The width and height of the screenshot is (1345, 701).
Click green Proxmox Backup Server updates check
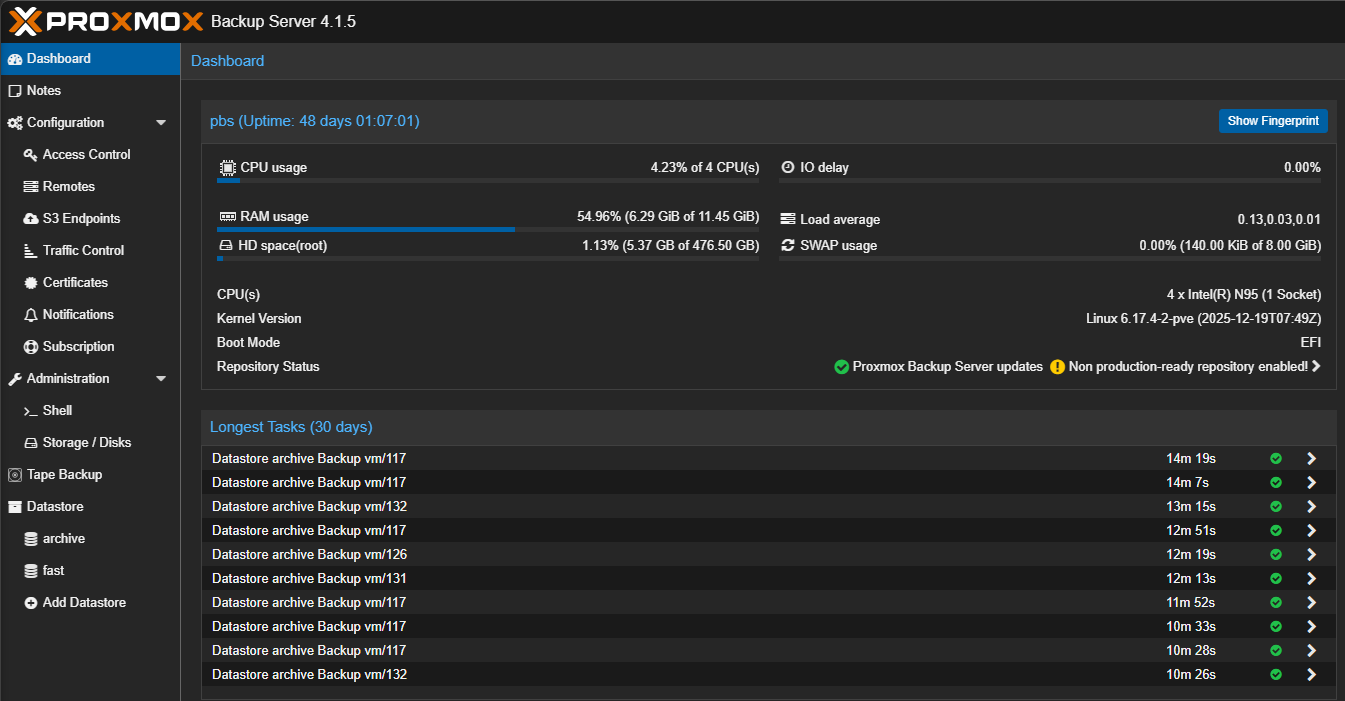tap(841, 367)
